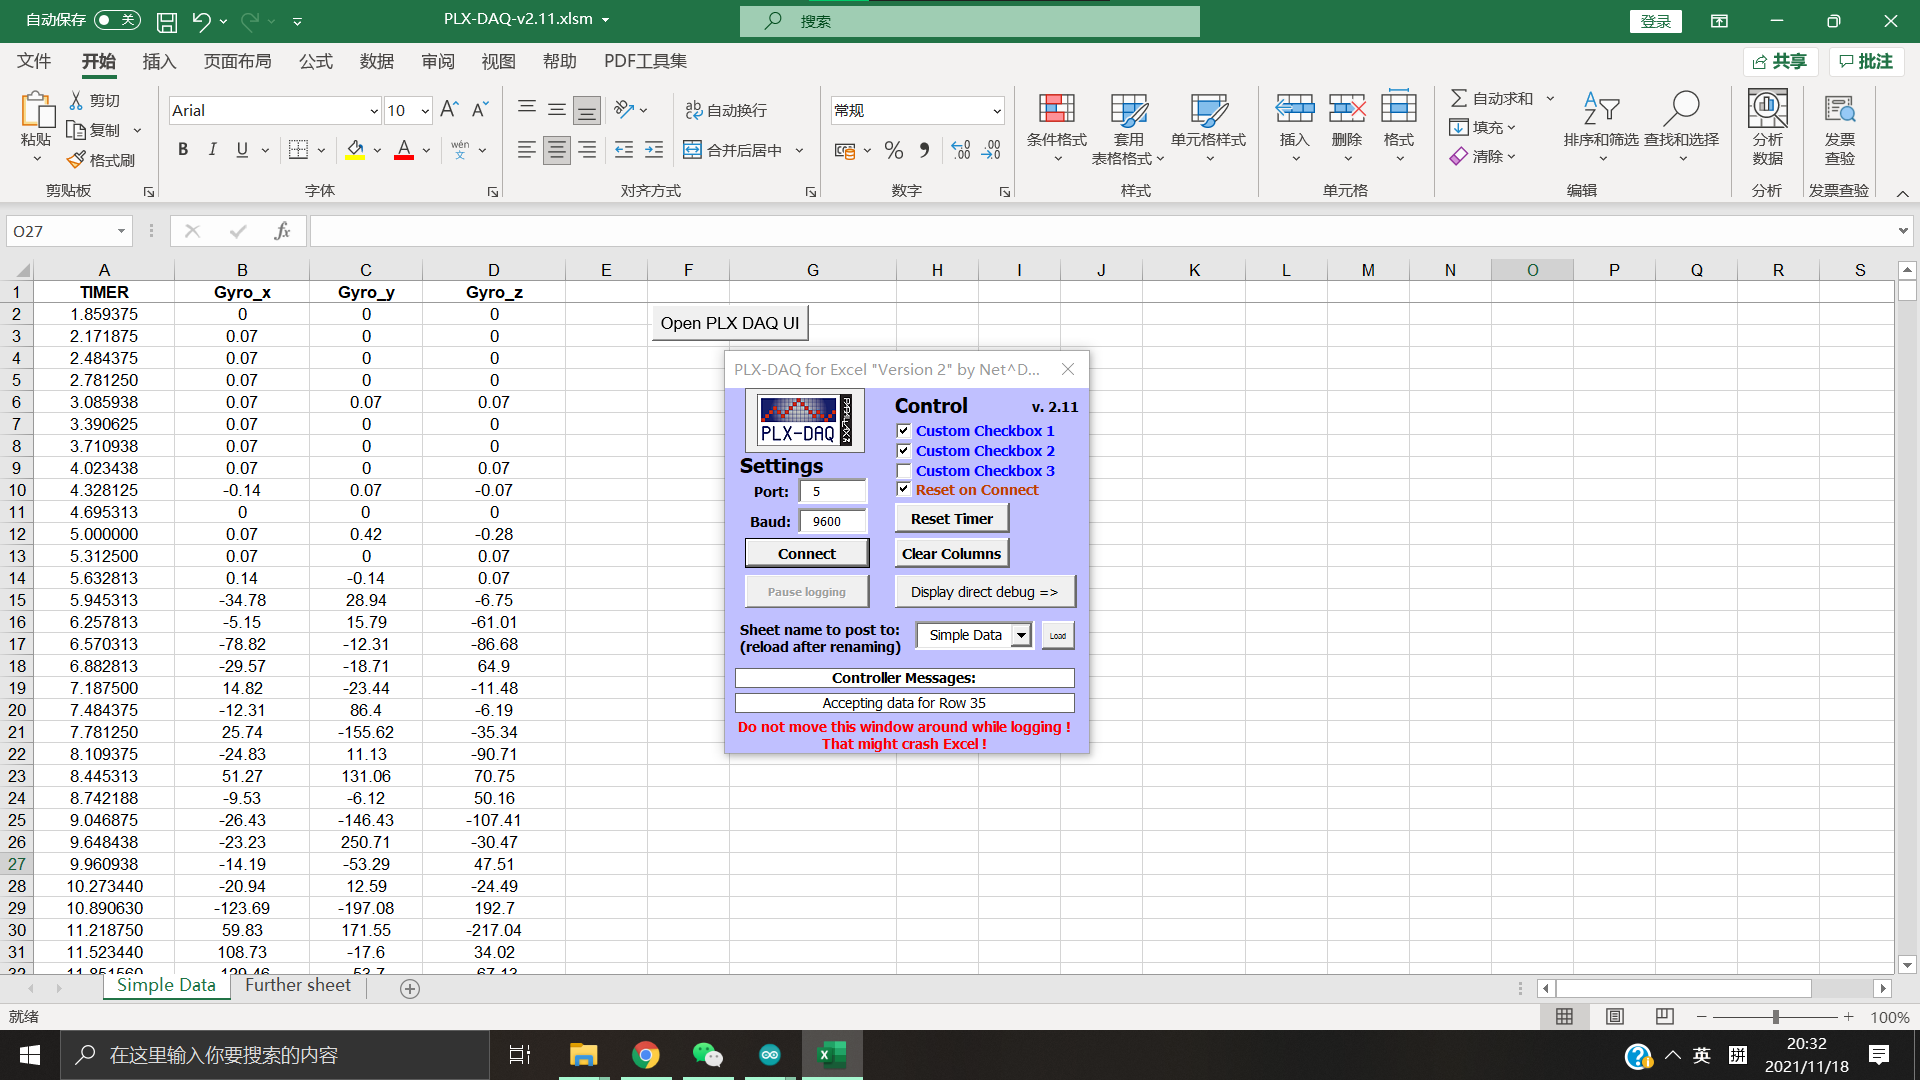This screenshot has height=1080, width=1920.
Task: Click the add new sheet plus button
Action: point(409,988)
